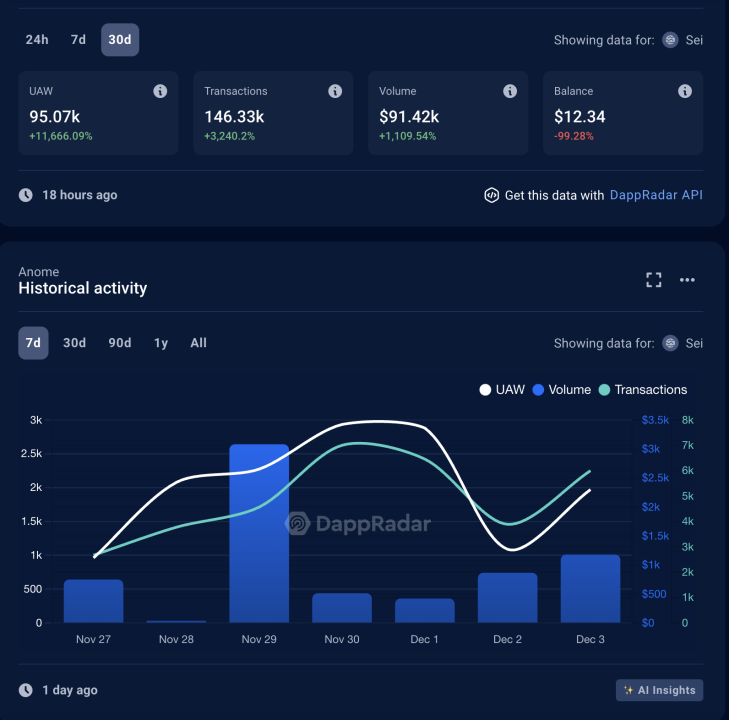Click the Balance value $12.34
The height and width of the screenshot is (720, 729).
pyautogui.click(x=579, y=117)
